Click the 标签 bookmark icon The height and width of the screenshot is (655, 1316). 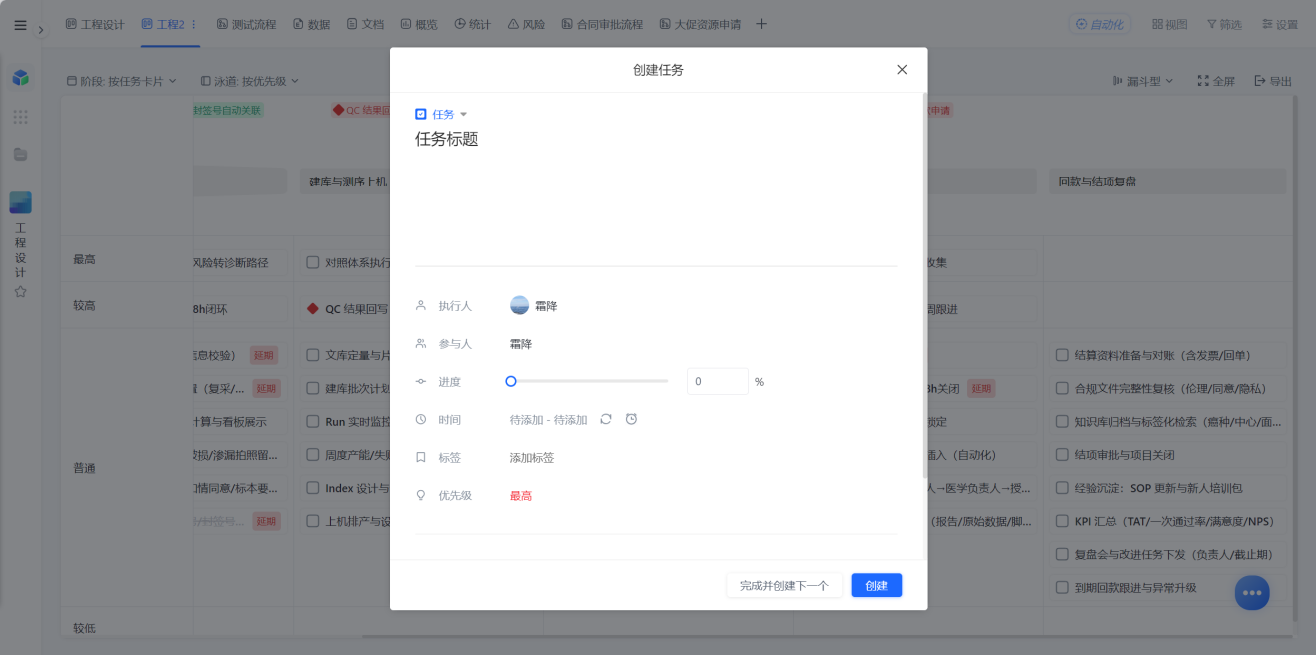[421, 457]
